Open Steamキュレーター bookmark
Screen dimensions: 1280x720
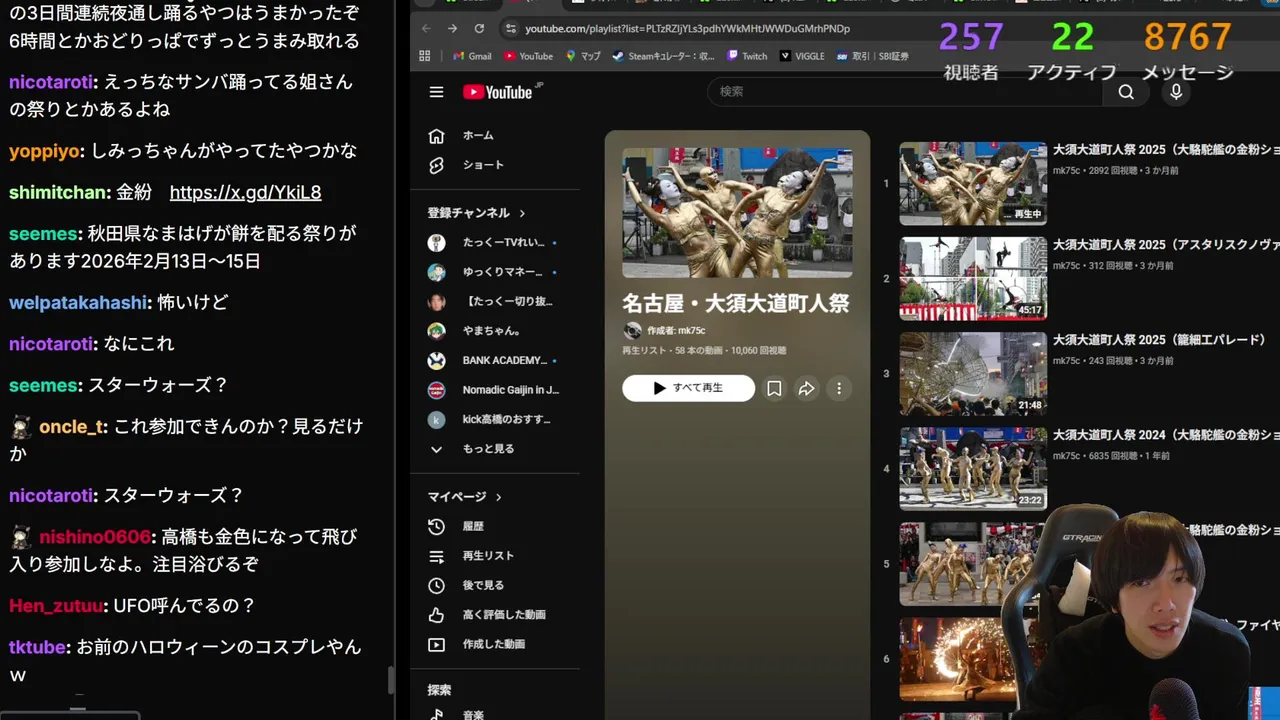664,56
